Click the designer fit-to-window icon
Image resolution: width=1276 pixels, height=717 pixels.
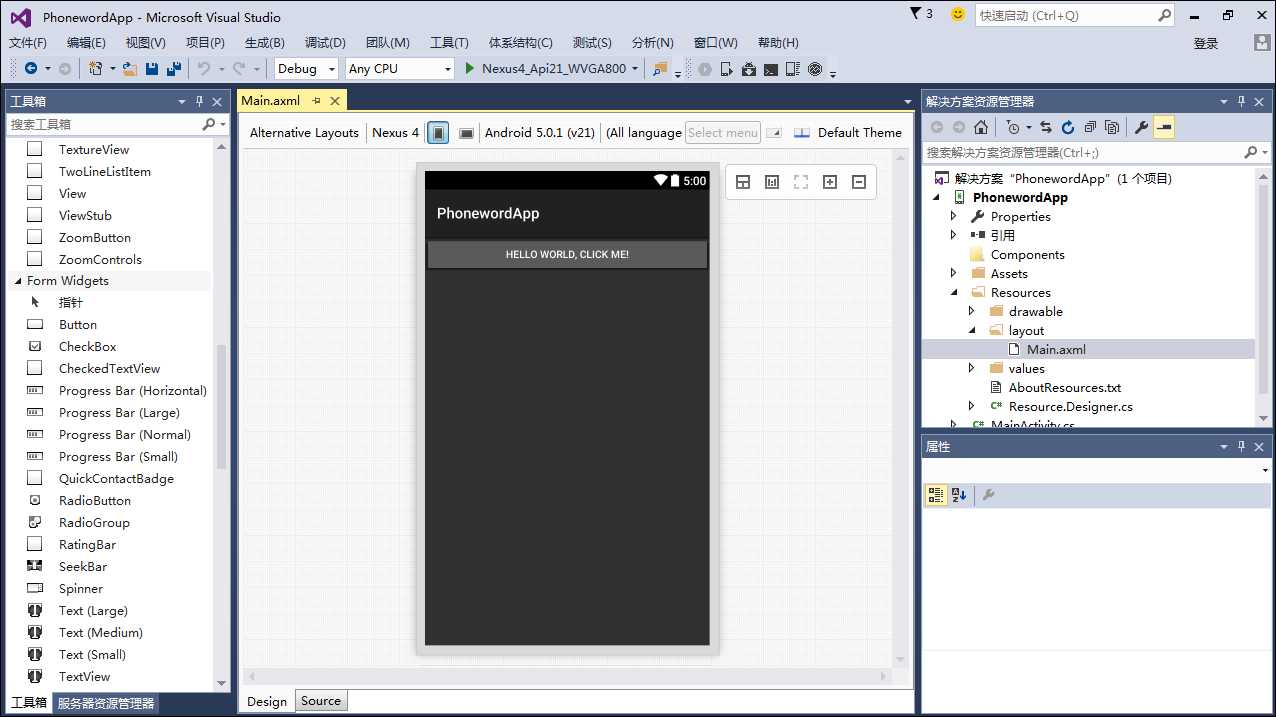(801, 182)
